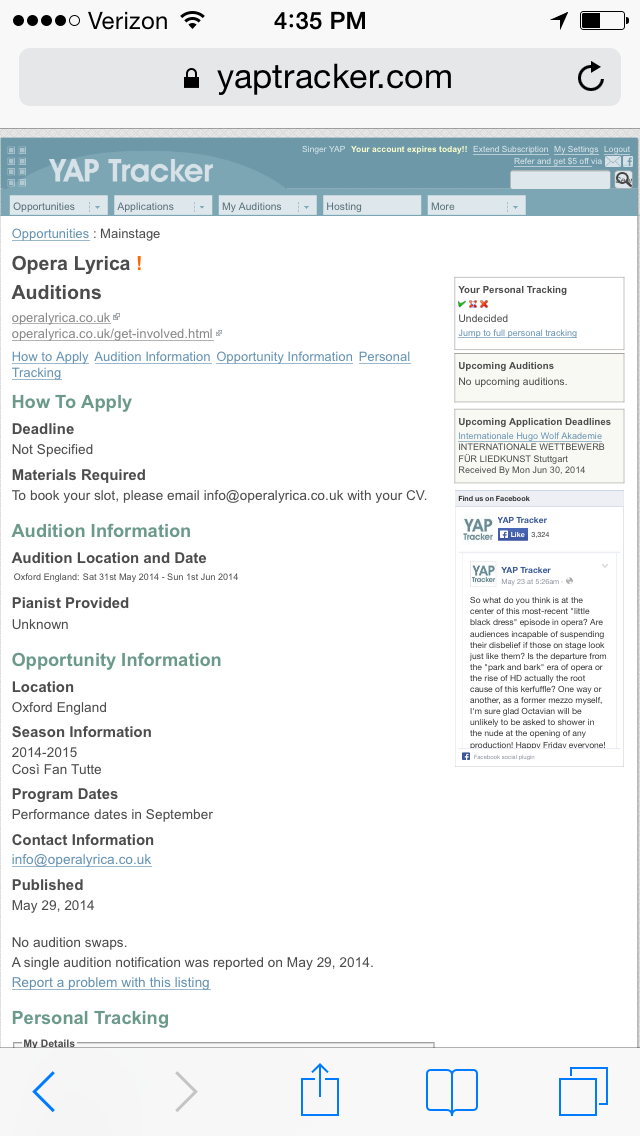Focus the site search field
The height and width of the screenshot is (1136, 640).
click(560, 180)
